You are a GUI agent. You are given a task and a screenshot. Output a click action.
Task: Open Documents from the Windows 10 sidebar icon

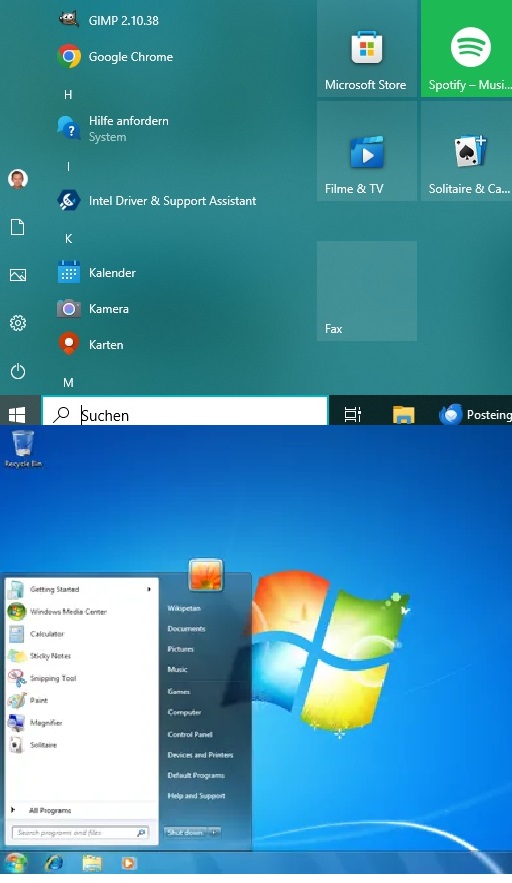pyautogui.click(x=18, y=228)
